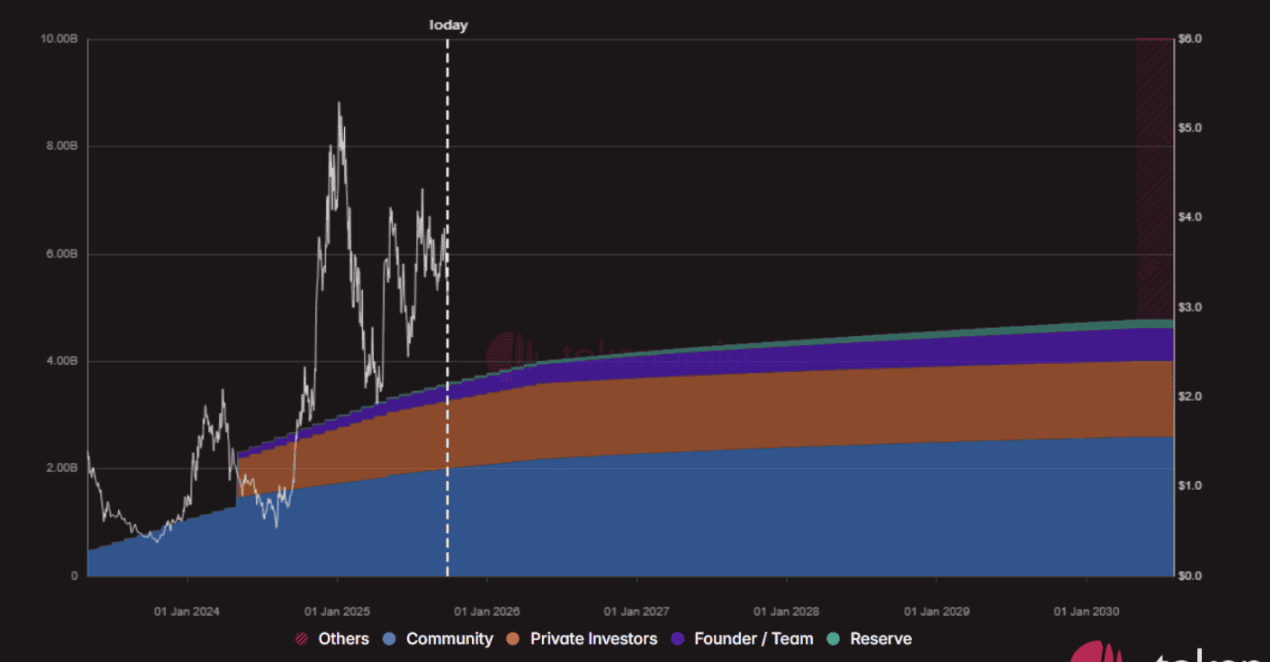Click the orange Private Investors legend dot
Image resolution: width=1270 pixels, height=662 pixels.
click(513, 639)
